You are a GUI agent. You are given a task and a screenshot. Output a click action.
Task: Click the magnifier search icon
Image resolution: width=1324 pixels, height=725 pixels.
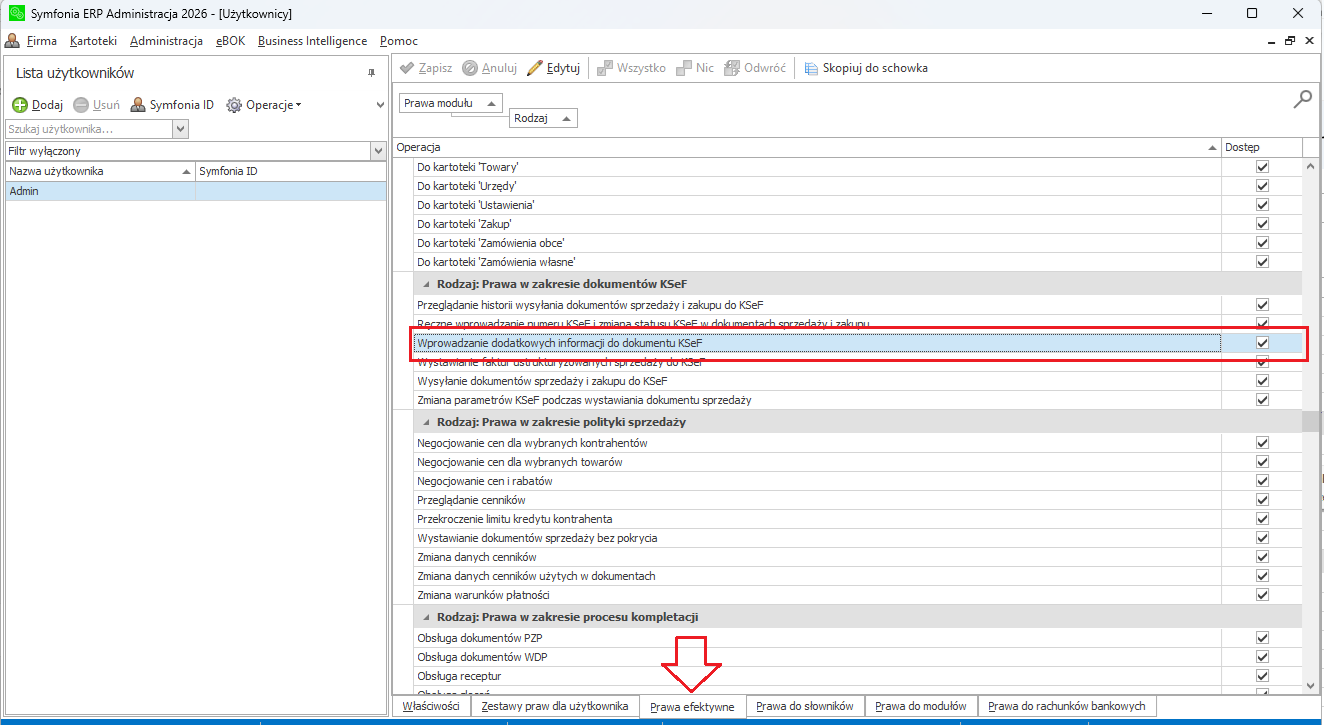click(1302, 99)
